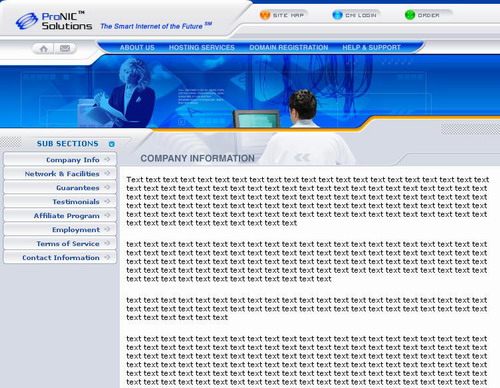The image size is (500, 388).
Task: Open the Domain Registration menu
Action: coord(289,48)
